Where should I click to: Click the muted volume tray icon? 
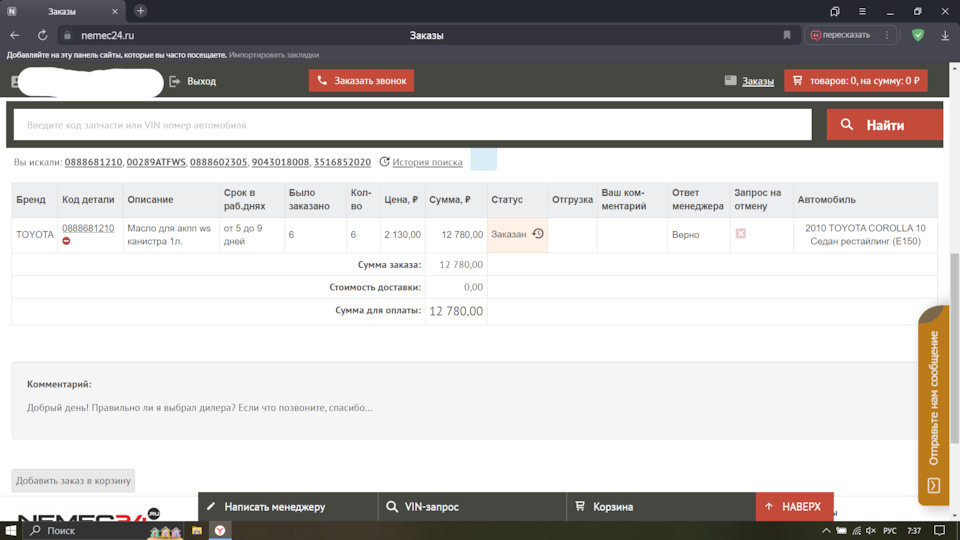click(871, 531)
